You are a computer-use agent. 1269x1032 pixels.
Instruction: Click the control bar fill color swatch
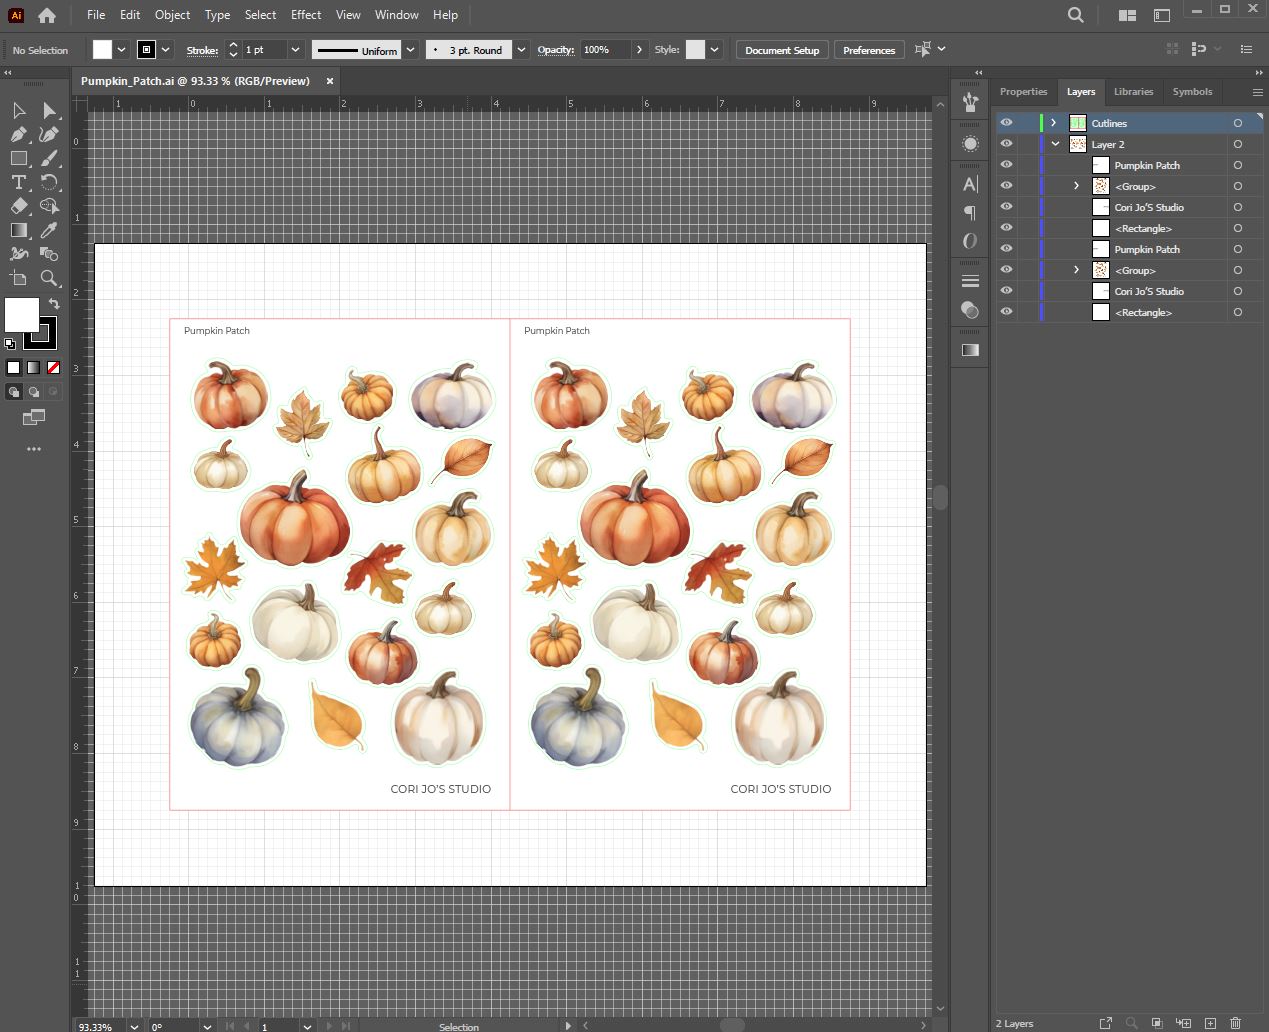(103, 50)
